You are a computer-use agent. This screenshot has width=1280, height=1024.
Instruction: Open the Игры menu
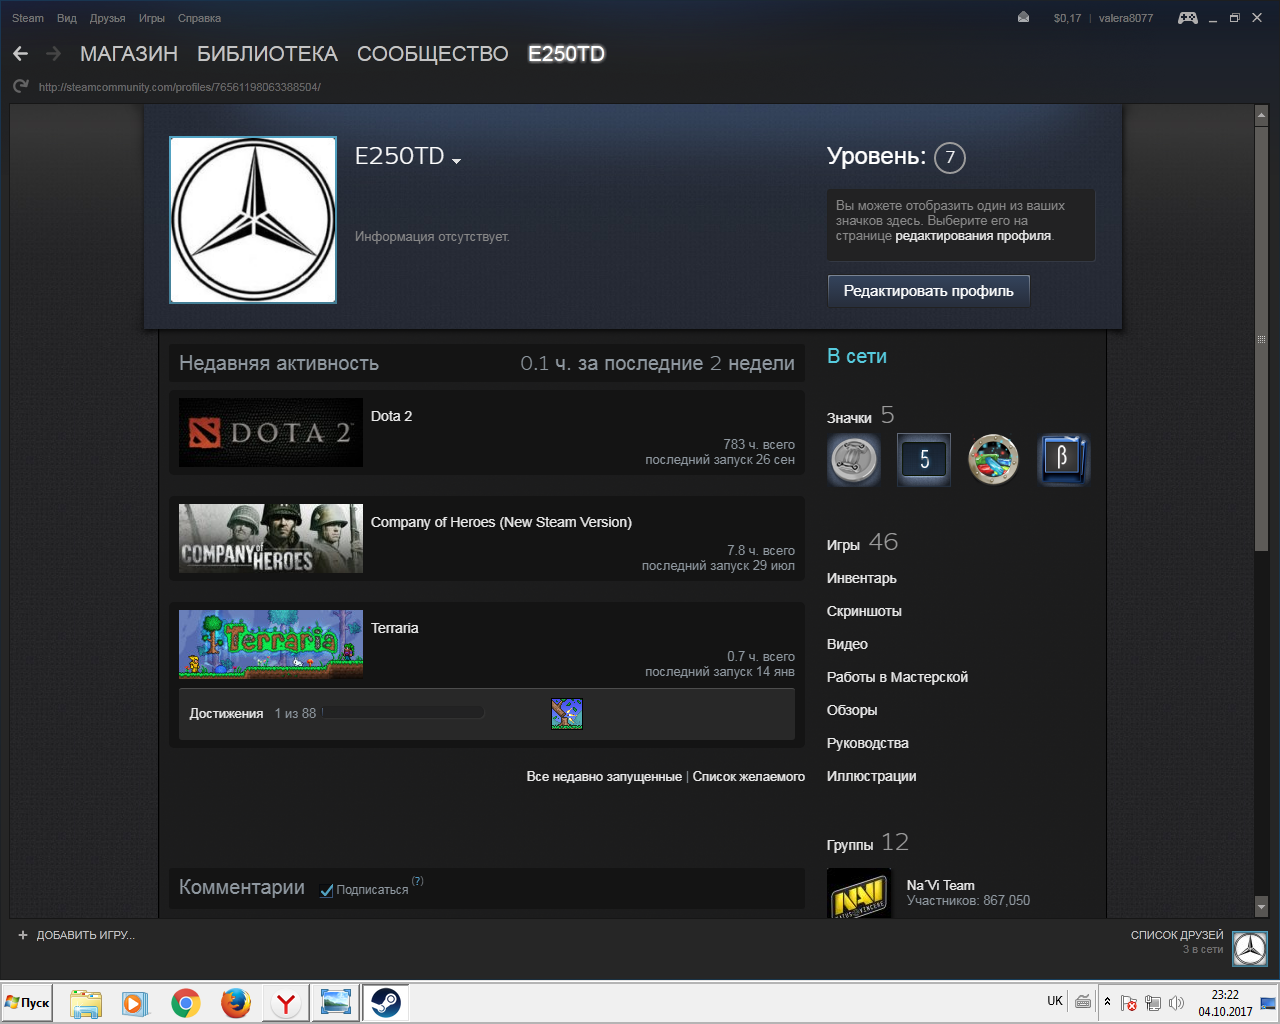pyautogui.click(x=152, y=18)
